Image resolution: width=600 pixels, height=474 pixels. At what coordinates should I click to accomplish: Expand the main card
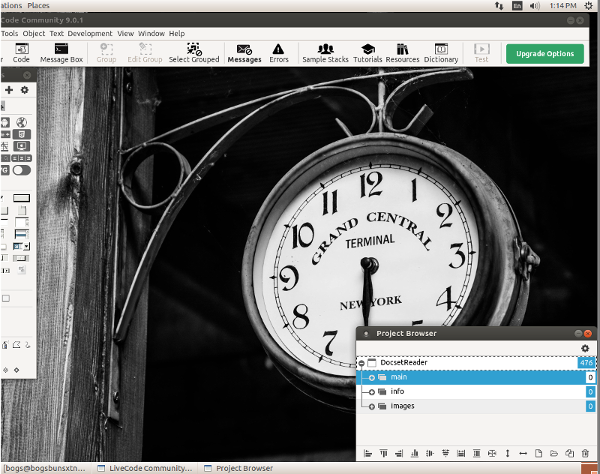click(372, 378)
